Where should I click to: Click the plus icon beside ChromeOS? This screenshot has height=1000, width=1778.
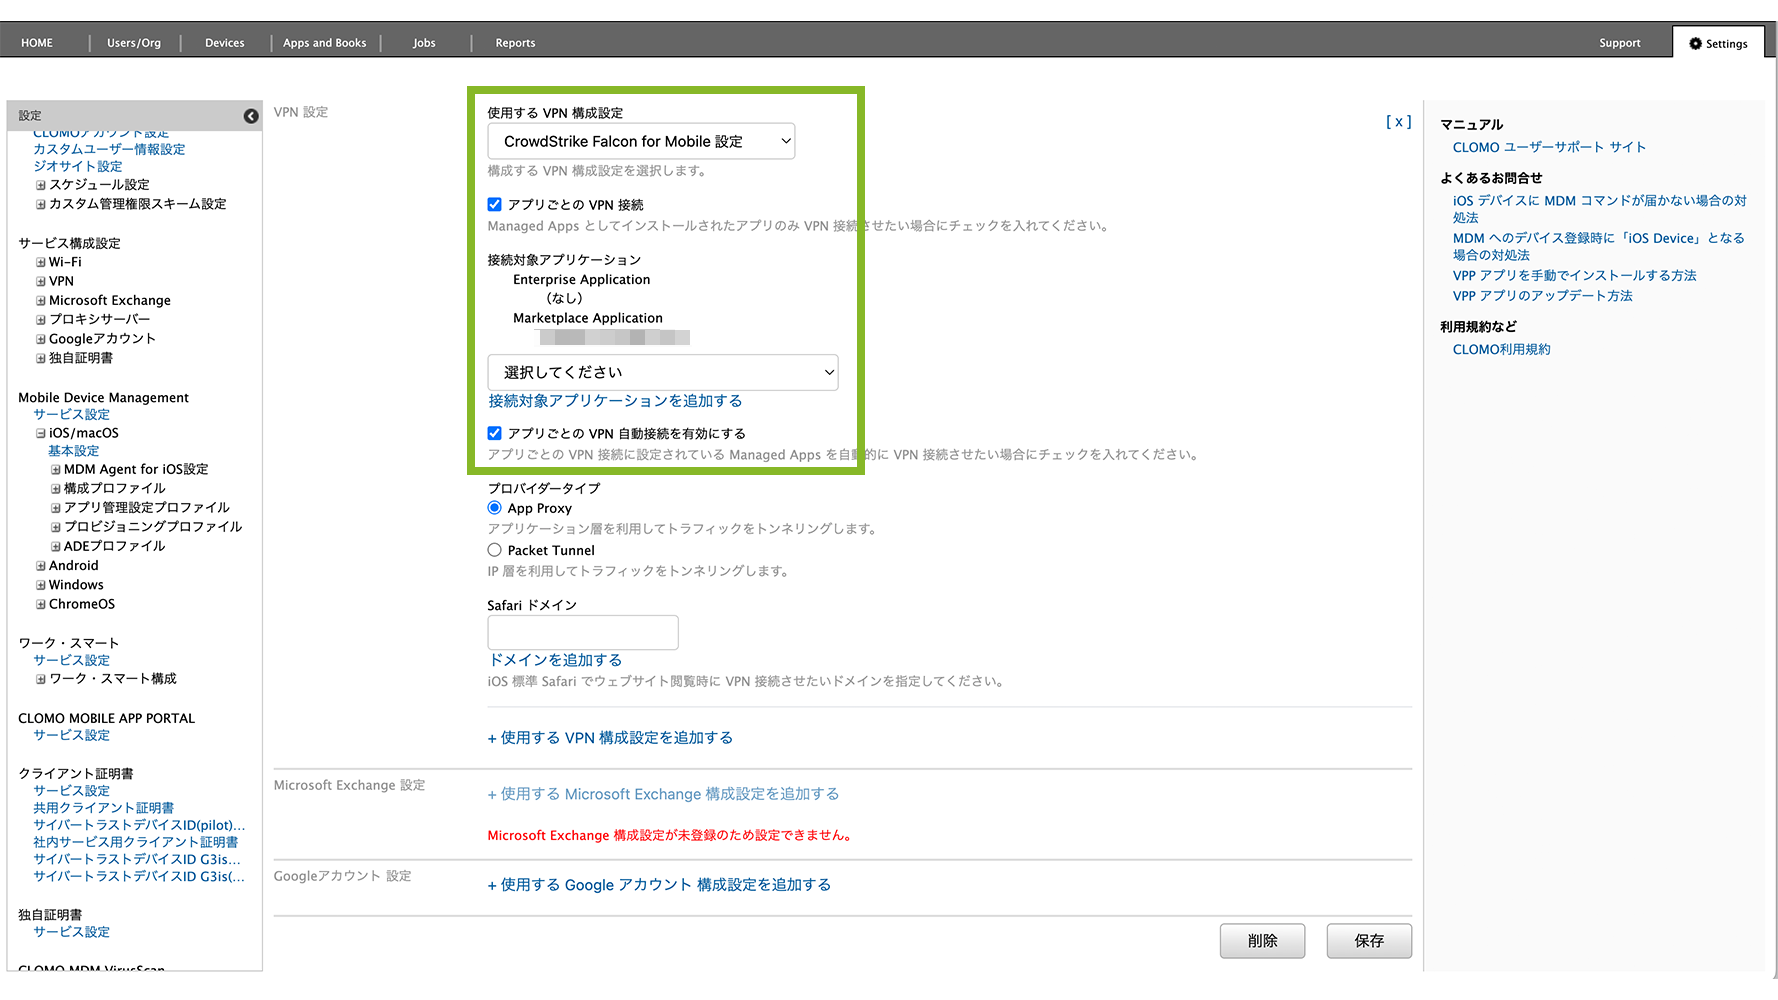(41, 605)
